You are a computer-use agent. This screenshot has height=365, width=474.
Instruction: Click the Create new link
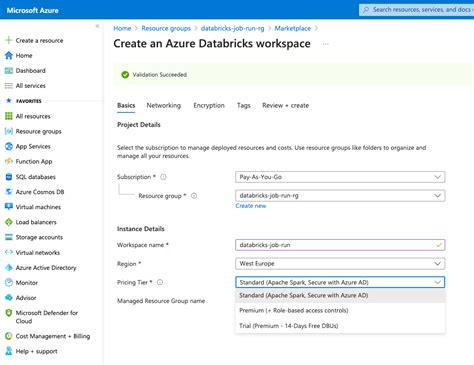click(251, 206)
